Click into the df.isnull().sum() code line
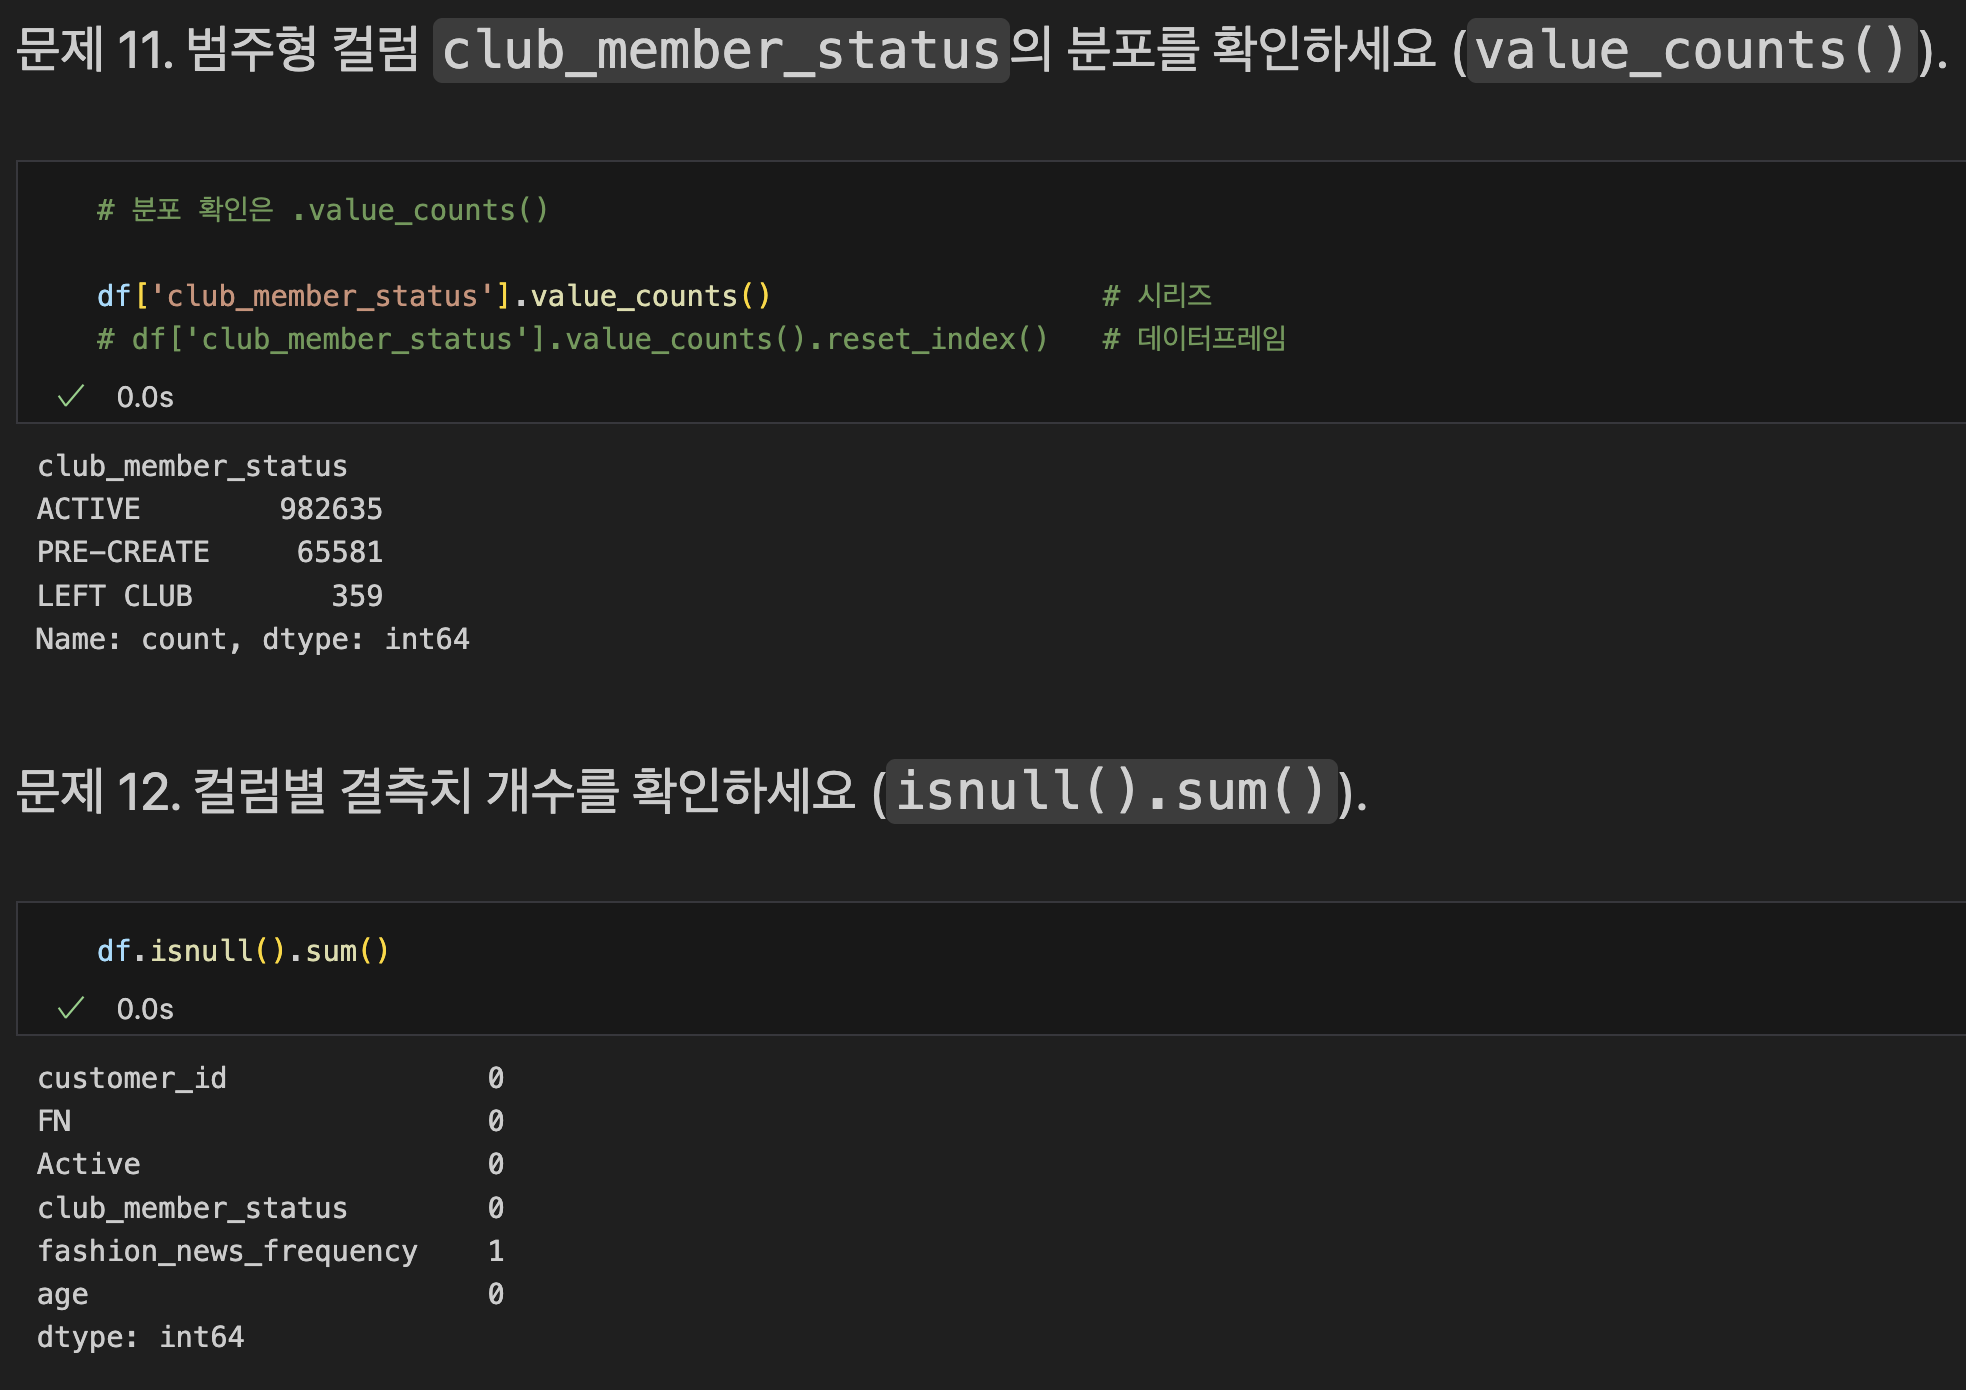Image resolution: width=1966 pixels, height=1390 pixels. [x=243, y=951]
